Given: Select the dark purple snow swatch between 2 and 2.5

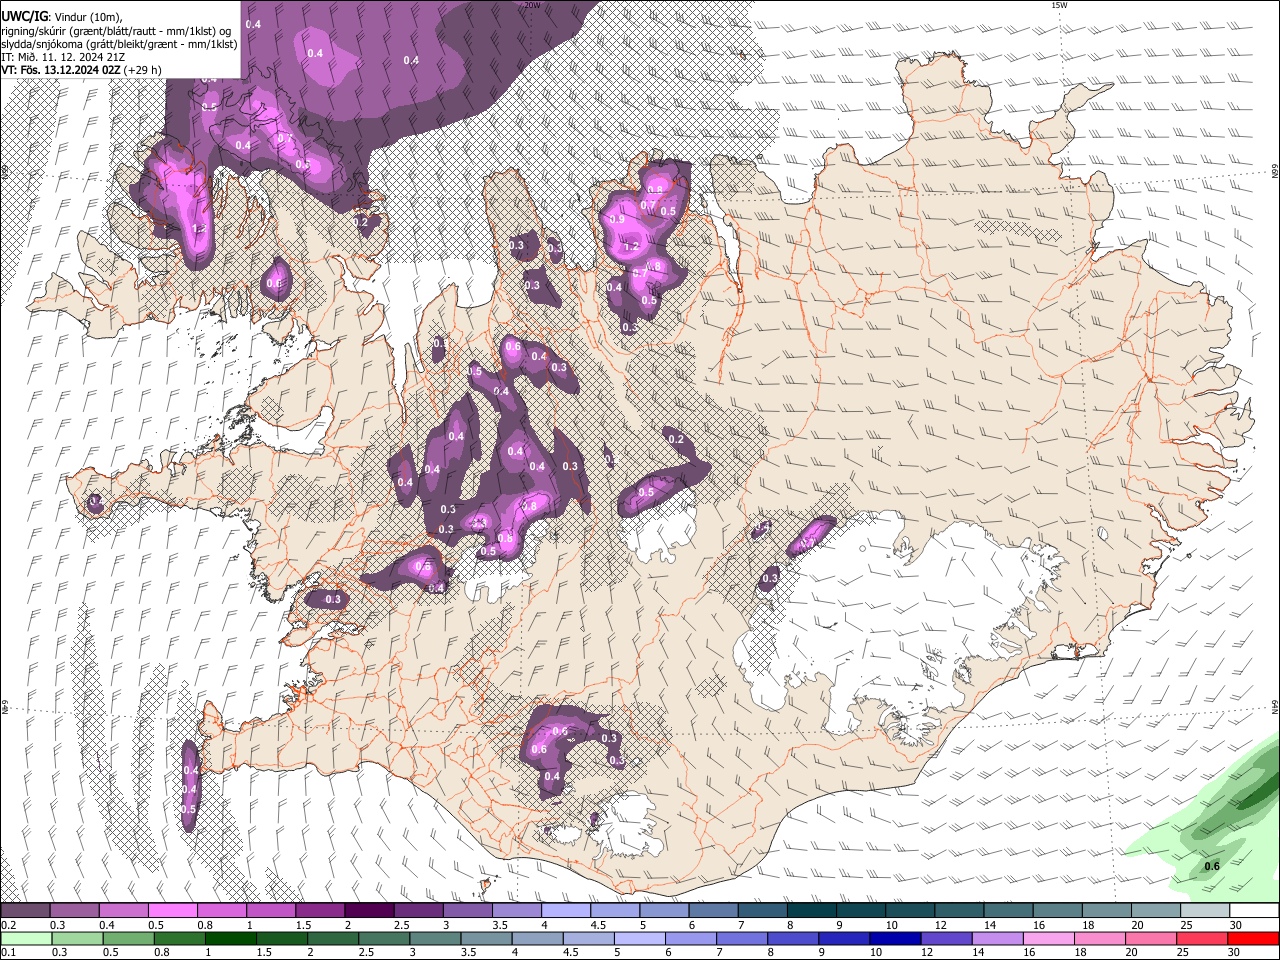Looking at the screenshot, I should pyautogui.click(x=369, y=911).
